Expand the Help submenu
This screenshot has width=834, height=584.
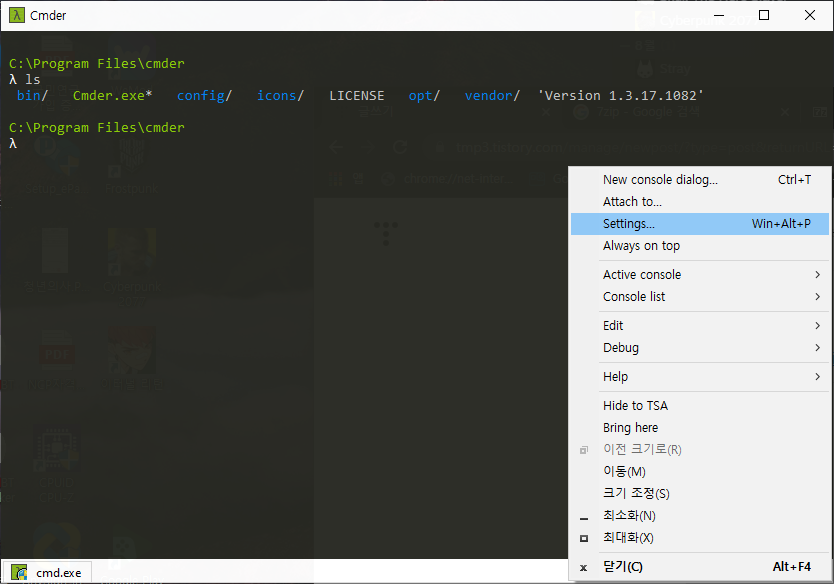pos(699,377)
